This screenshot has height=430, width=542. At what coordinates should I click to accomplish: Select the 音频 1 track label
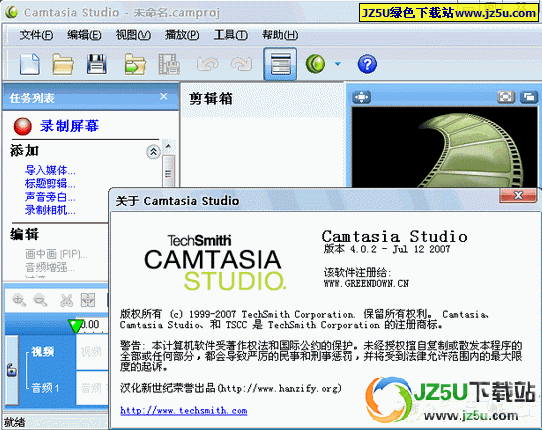pyautogui.click(x=45, y=388)
